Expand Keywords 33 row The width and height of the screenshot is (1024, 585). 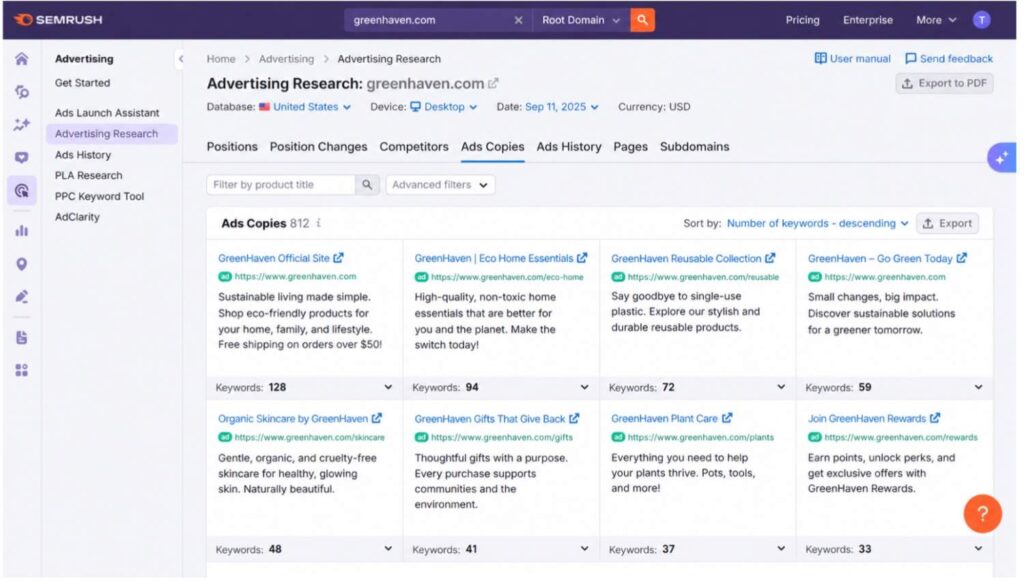point(894,549)
